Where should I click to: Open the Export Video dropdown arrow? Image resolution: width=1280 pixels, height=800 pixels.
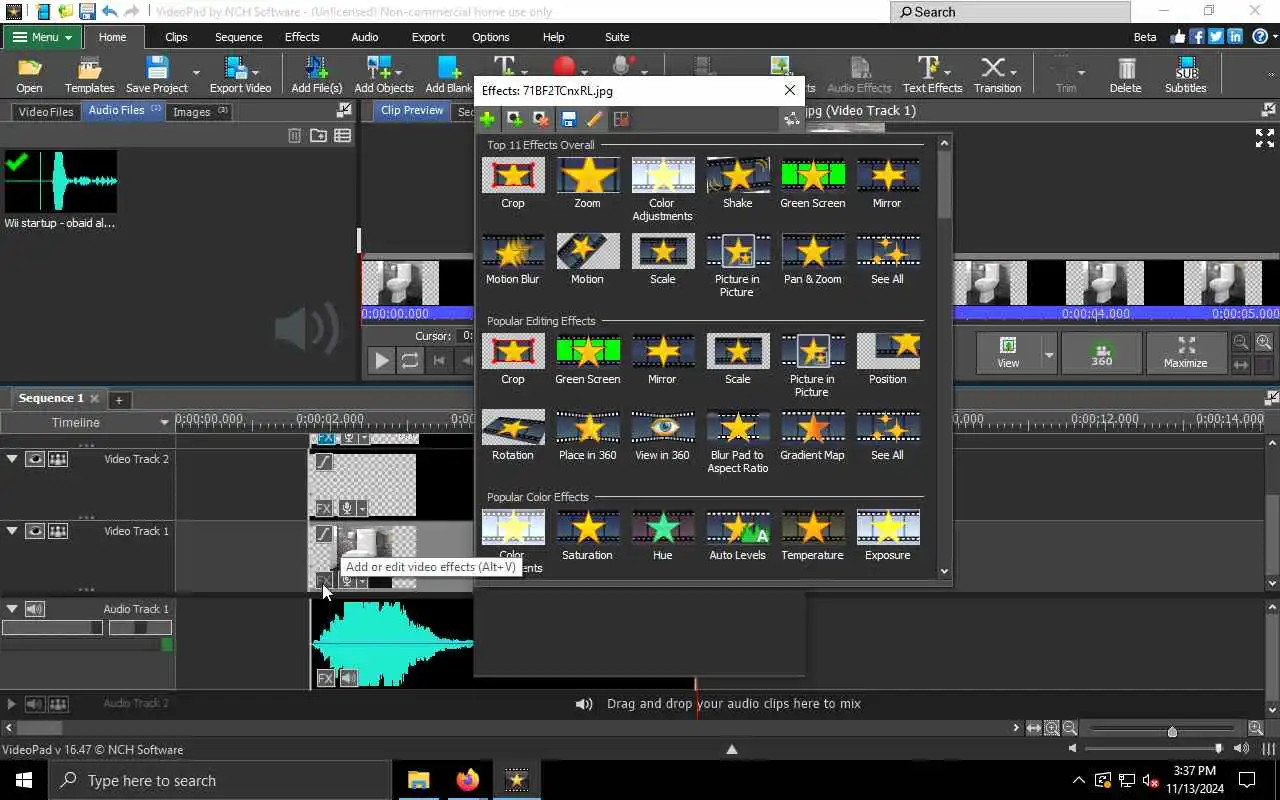(255, 72)
